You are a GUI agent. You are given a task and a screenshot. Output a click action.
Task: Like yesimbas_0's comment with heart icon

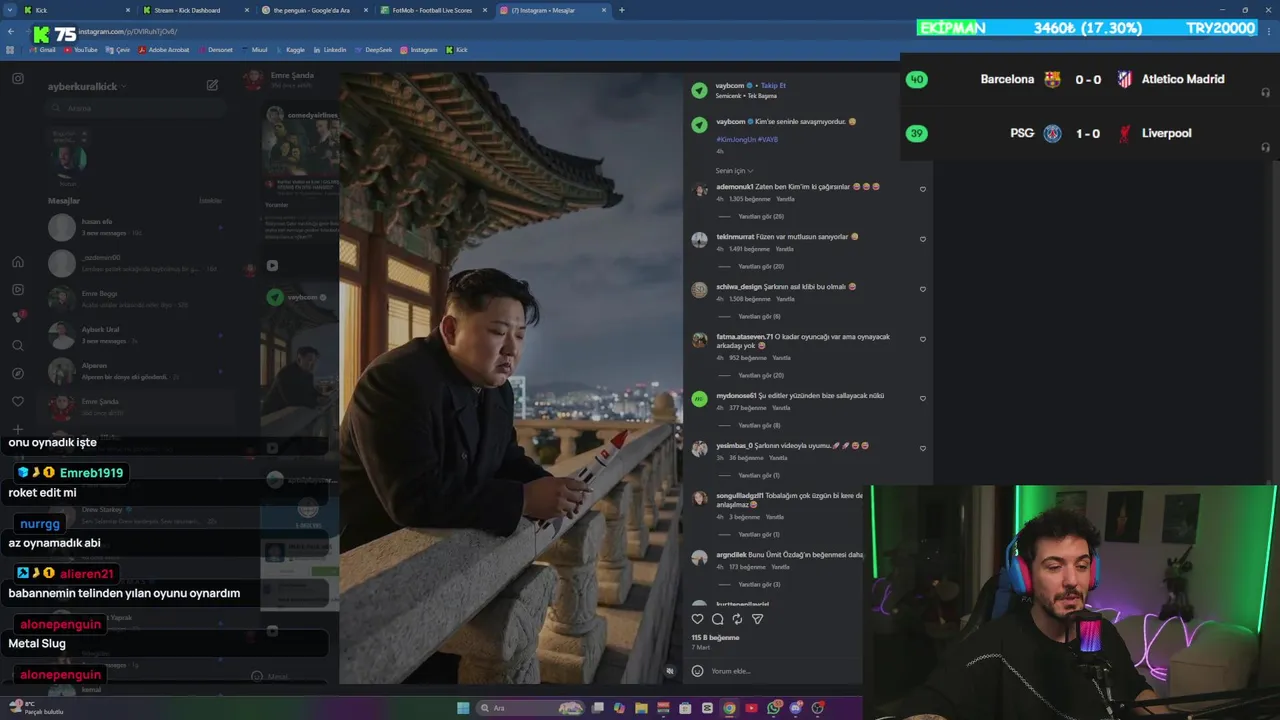click(923, 448)
